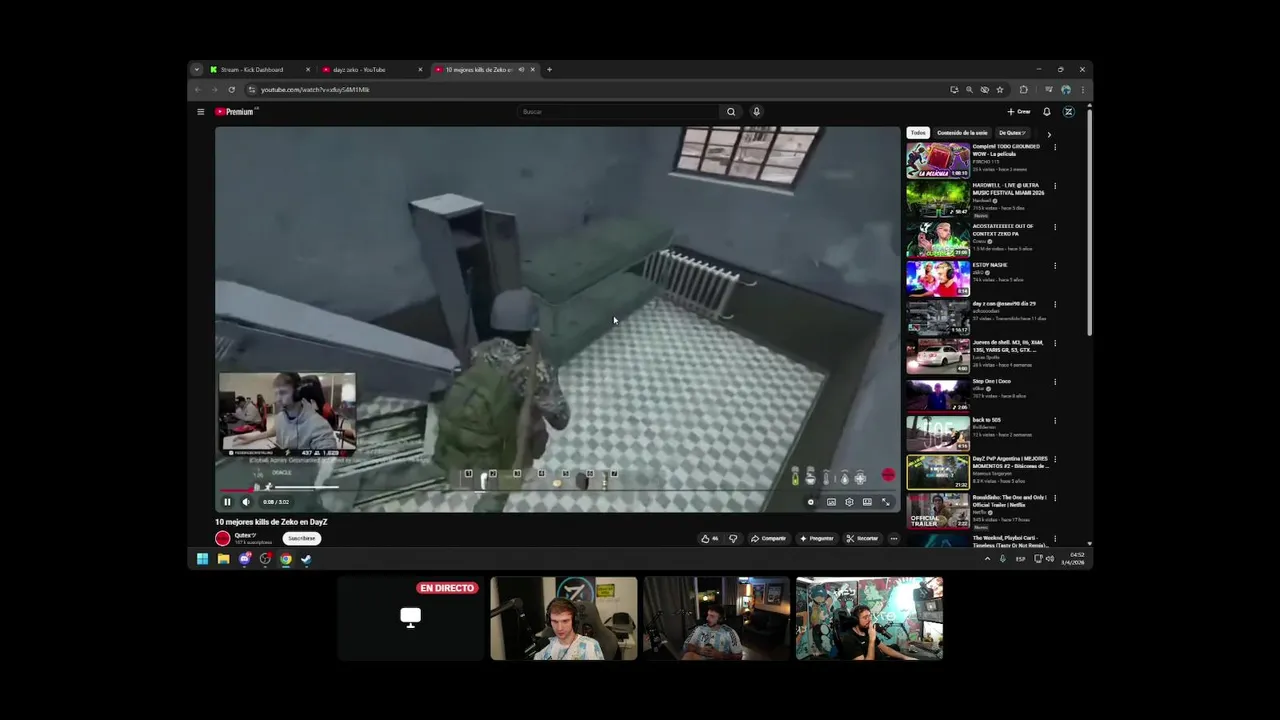This screenshot has height=720, width=1280.
Task: Enter fullscreen mode in the player
Action: point(885,502)
